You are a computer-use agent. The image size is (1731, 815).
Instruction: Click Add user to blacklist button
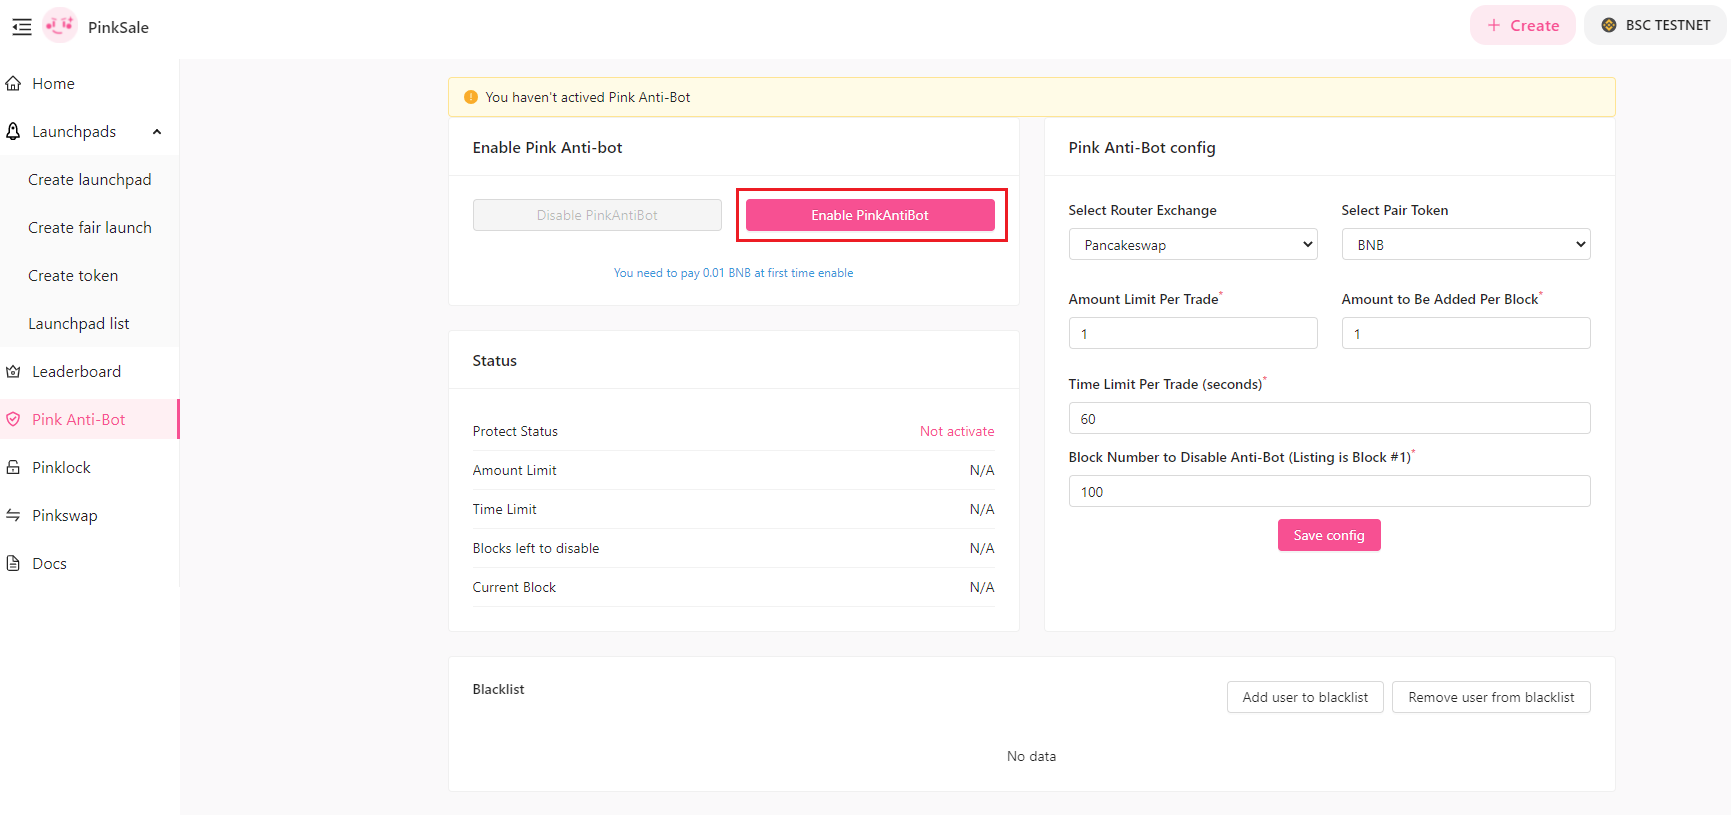pyautogui.click(x=1305, y=697)
